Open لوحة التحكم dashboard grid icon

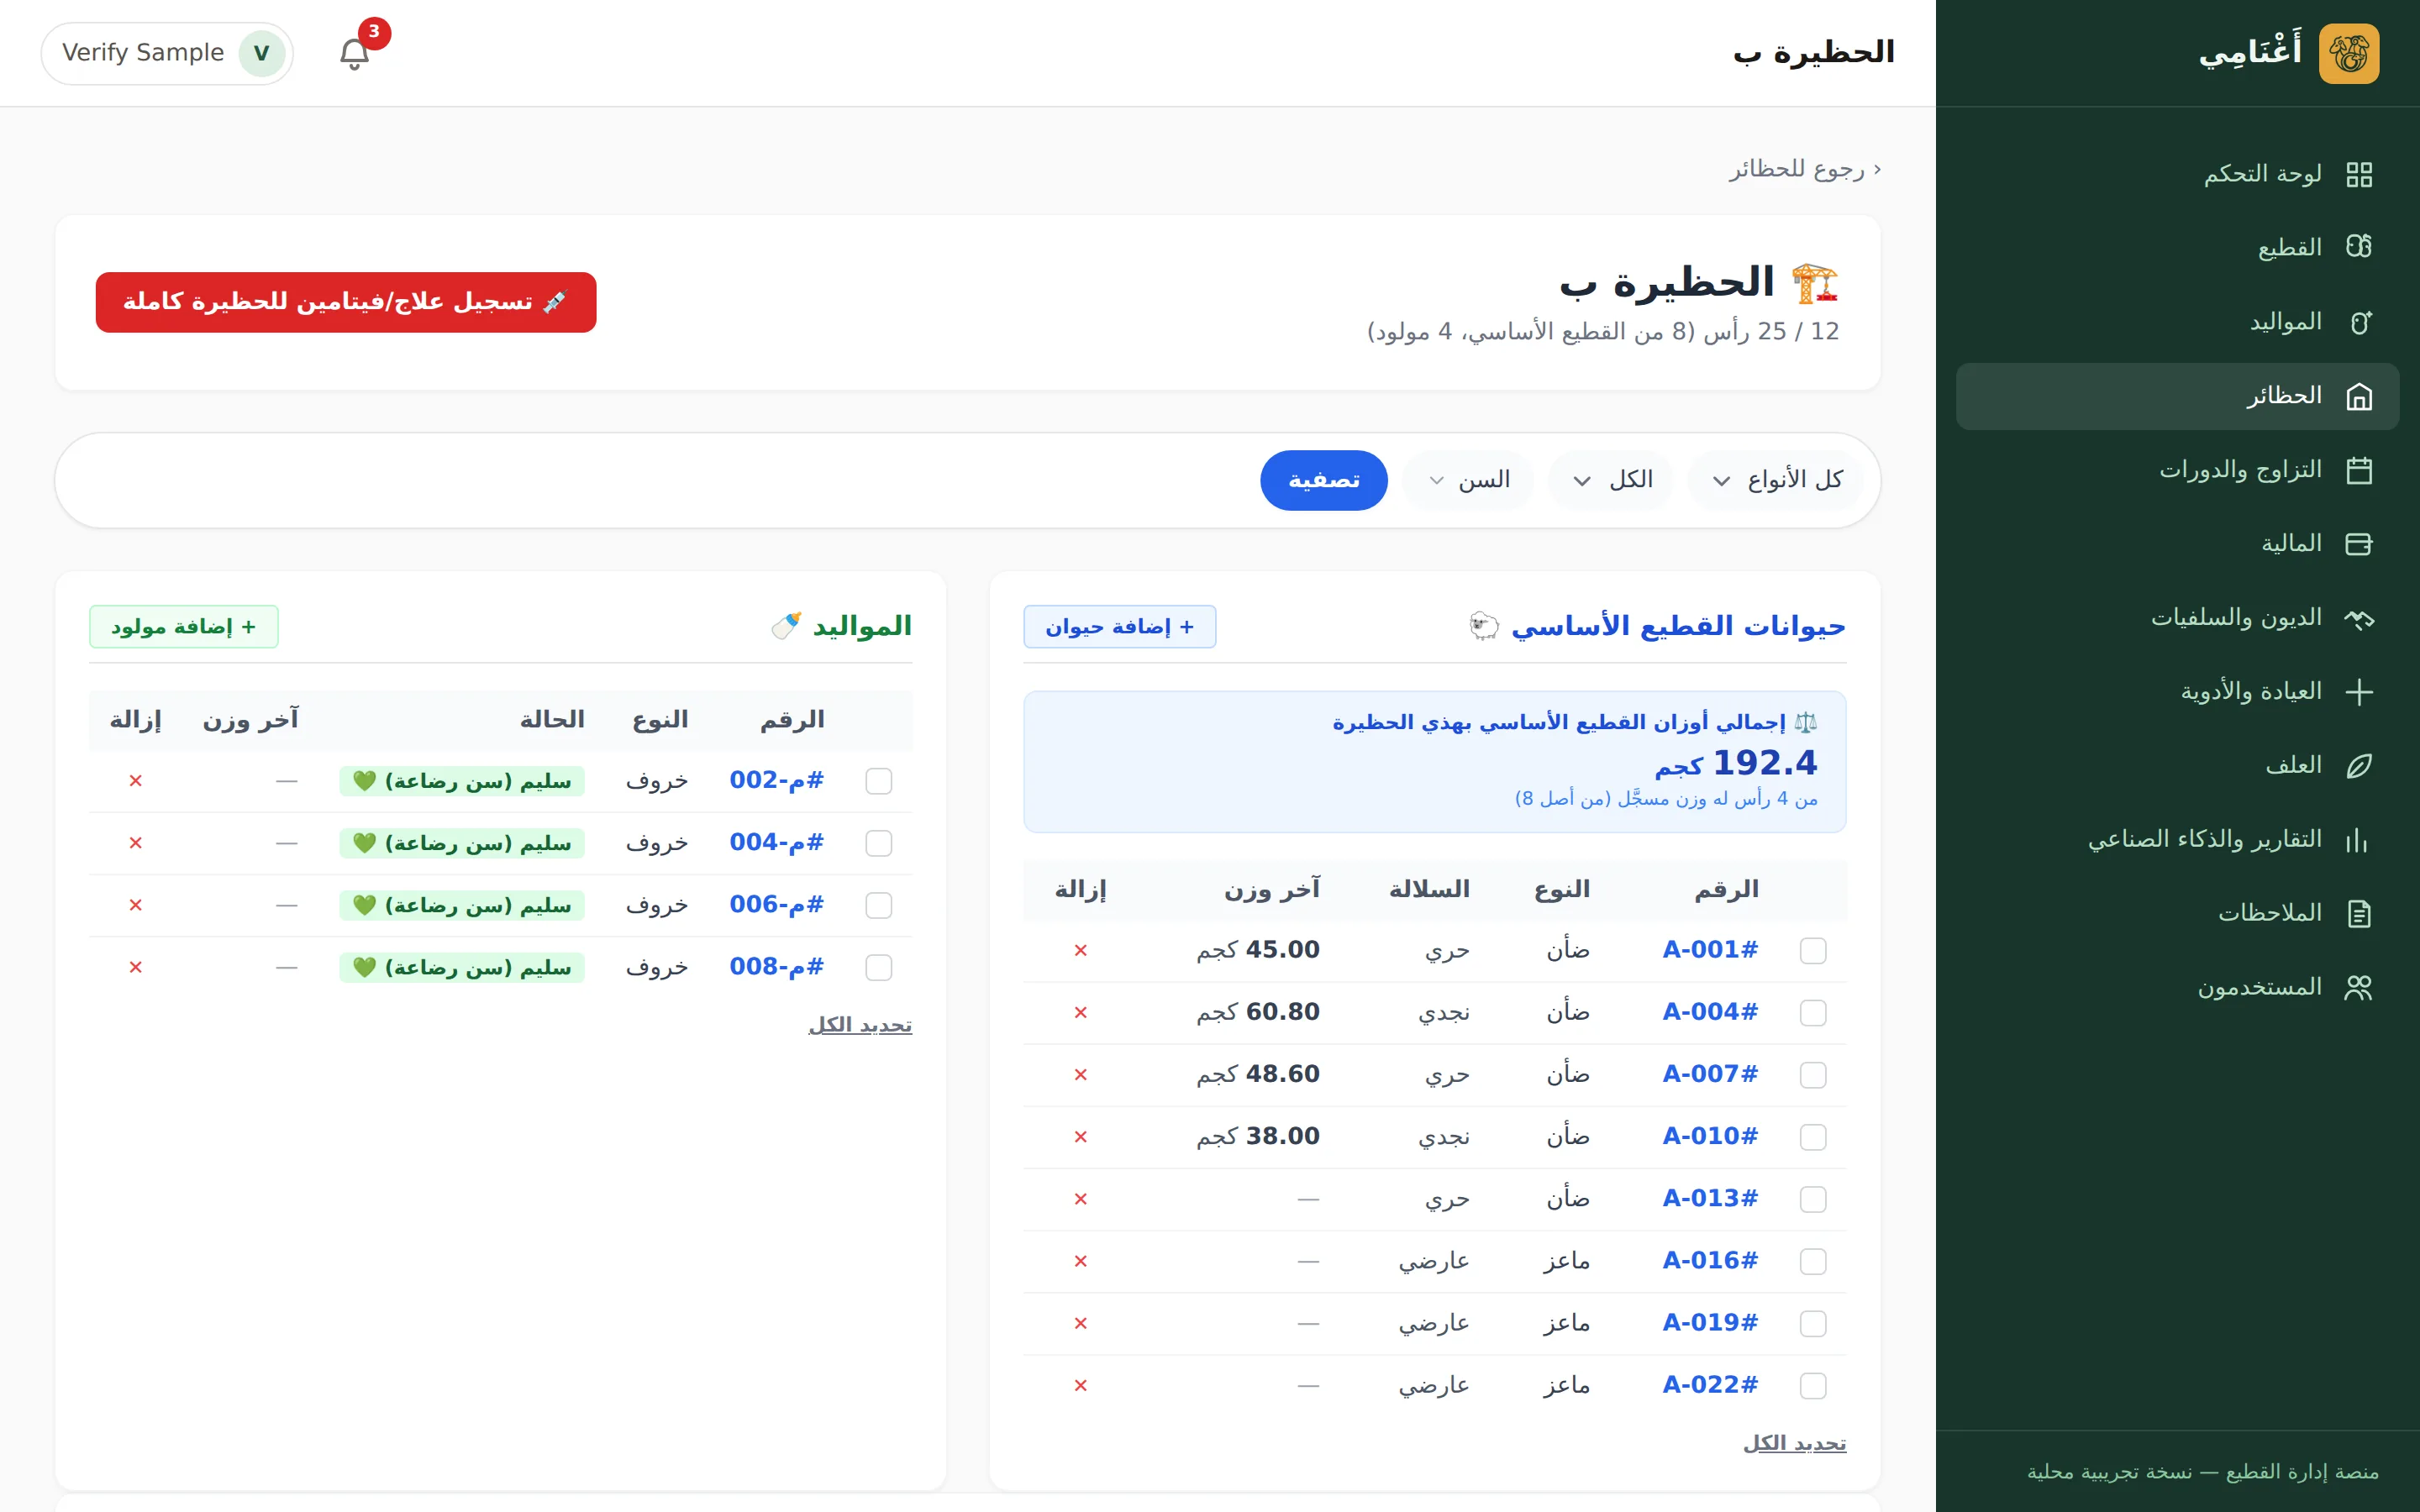[2359, 174]
